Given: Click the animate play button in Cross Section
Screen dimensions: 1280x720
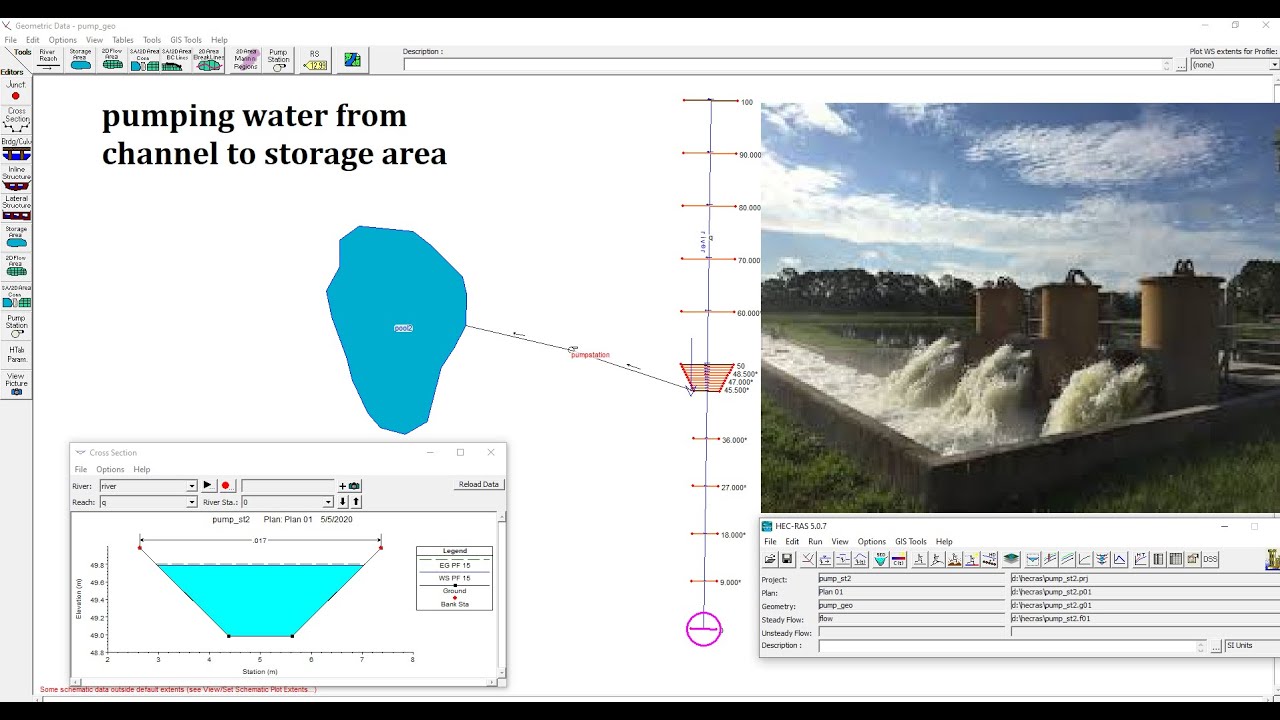Looking at the screenshot, I should (x=207, y=486).
